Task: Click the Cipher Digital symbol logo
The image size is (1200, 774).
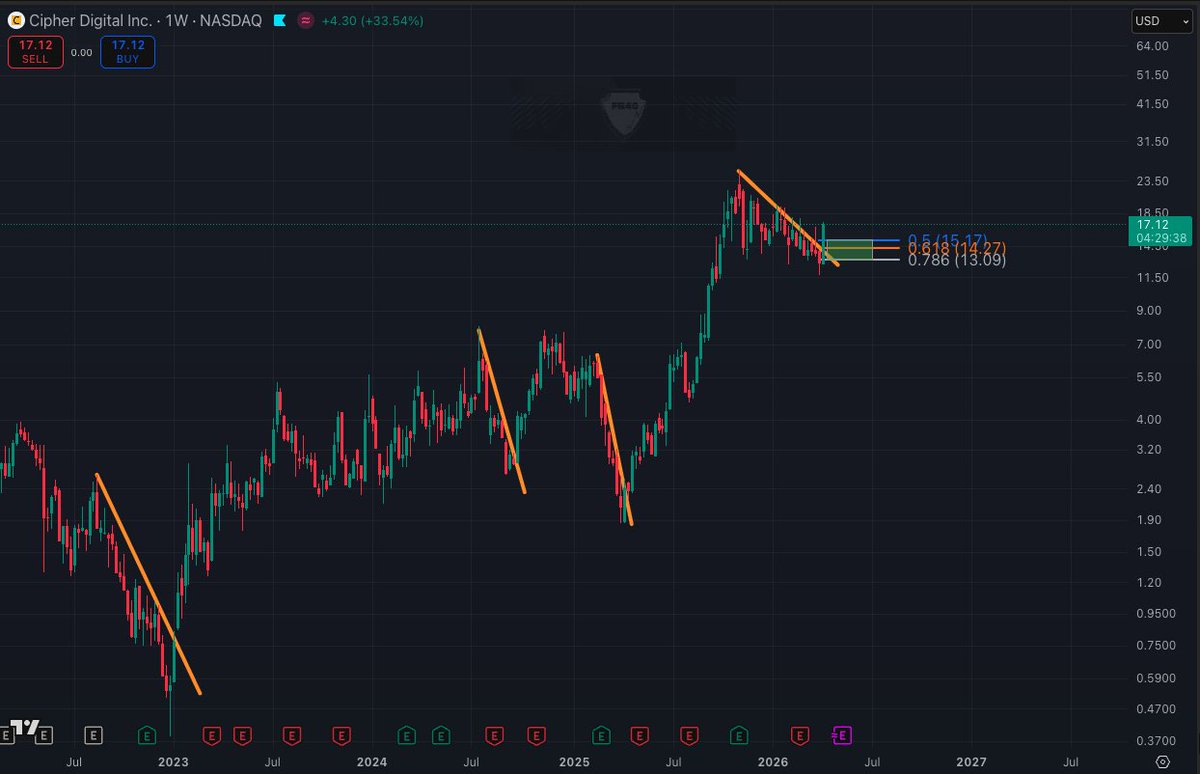Action: [16, 20]
